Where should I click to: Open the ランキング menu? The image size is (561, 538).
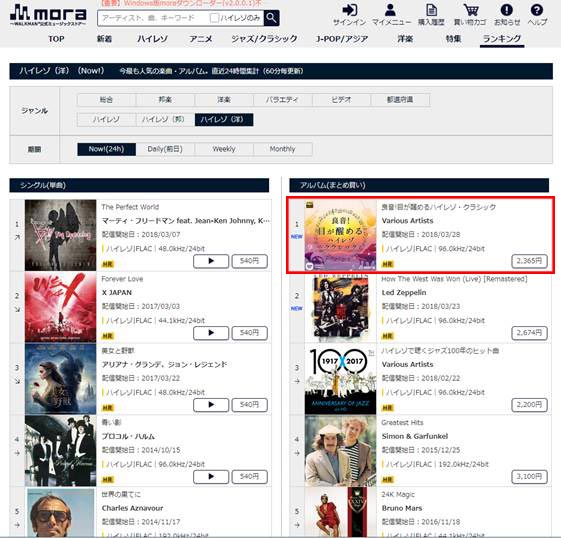point(502,39)
